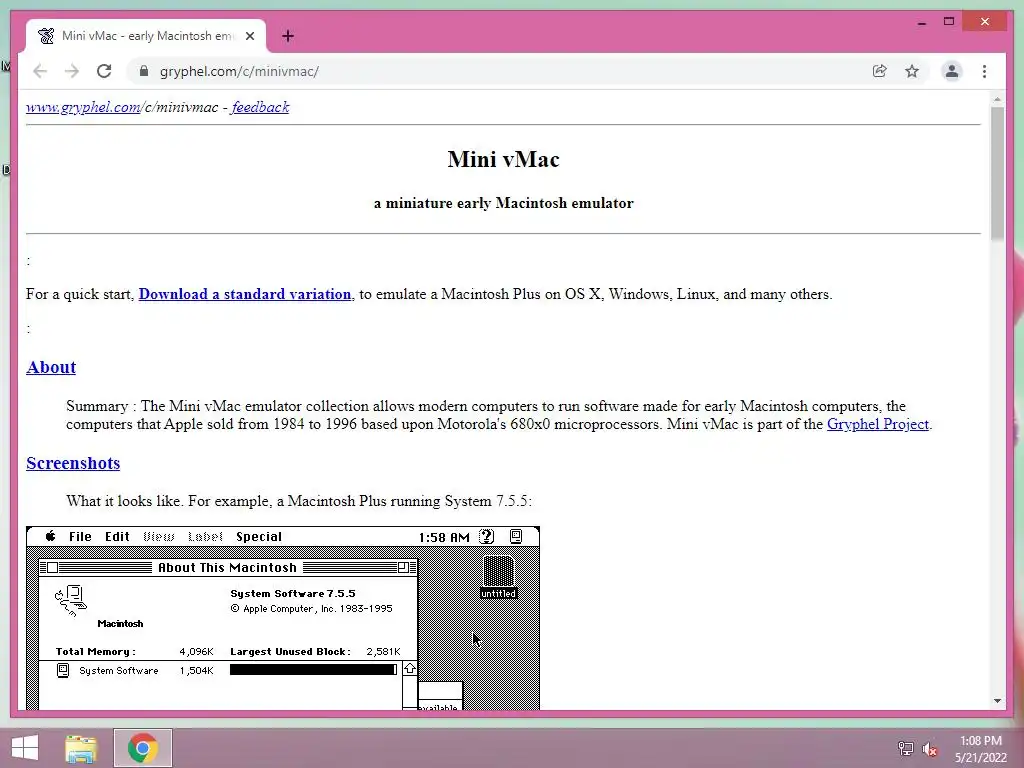Image resolution: width=1024 pixels, height=768 pixels.
Task: Click the browser back arrow
Action: 40,71
